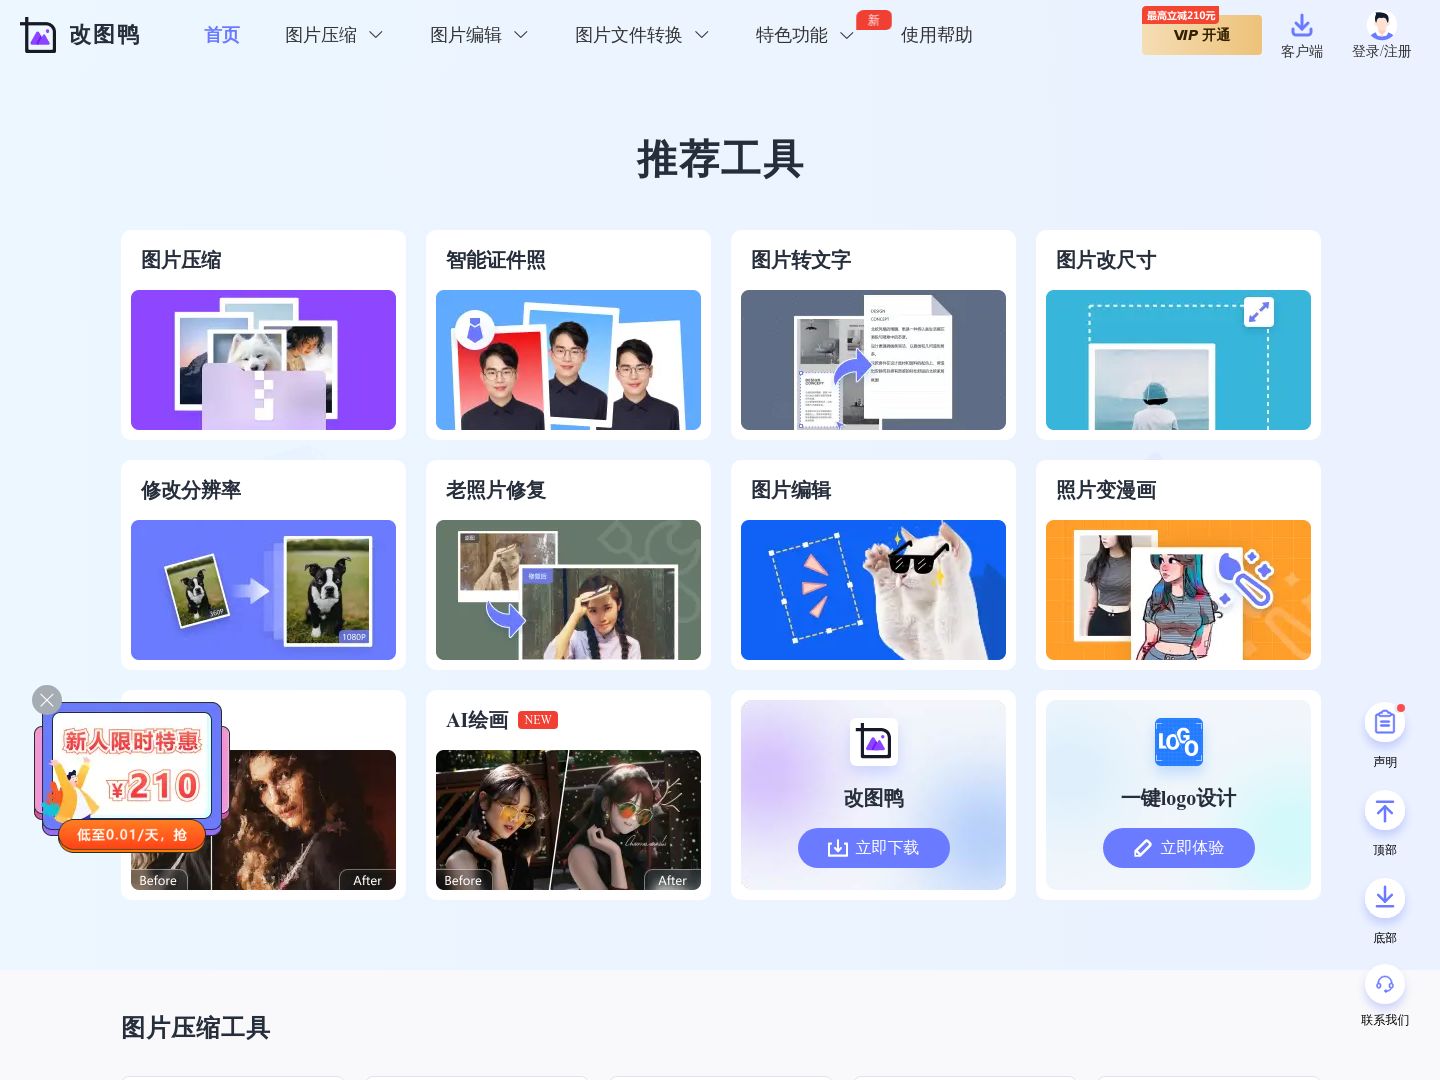The image size is (1440, 1080).
Task: Jump to bottom with 底部 arrow icon
Action: 1385,898
